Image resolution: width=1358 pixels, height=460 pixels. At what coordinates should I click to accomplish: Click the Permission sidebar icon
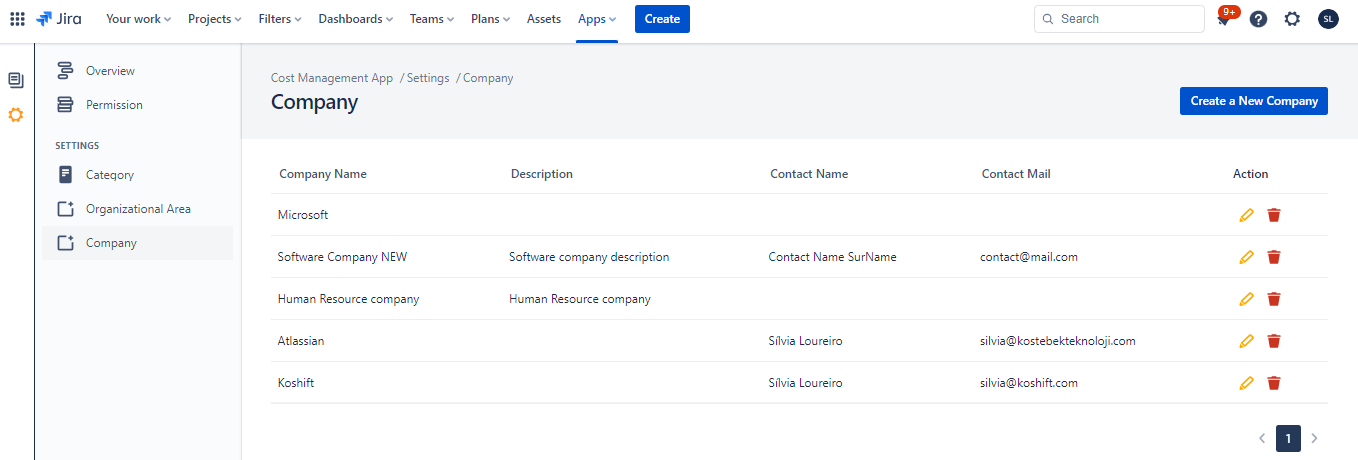click(65, 105)
